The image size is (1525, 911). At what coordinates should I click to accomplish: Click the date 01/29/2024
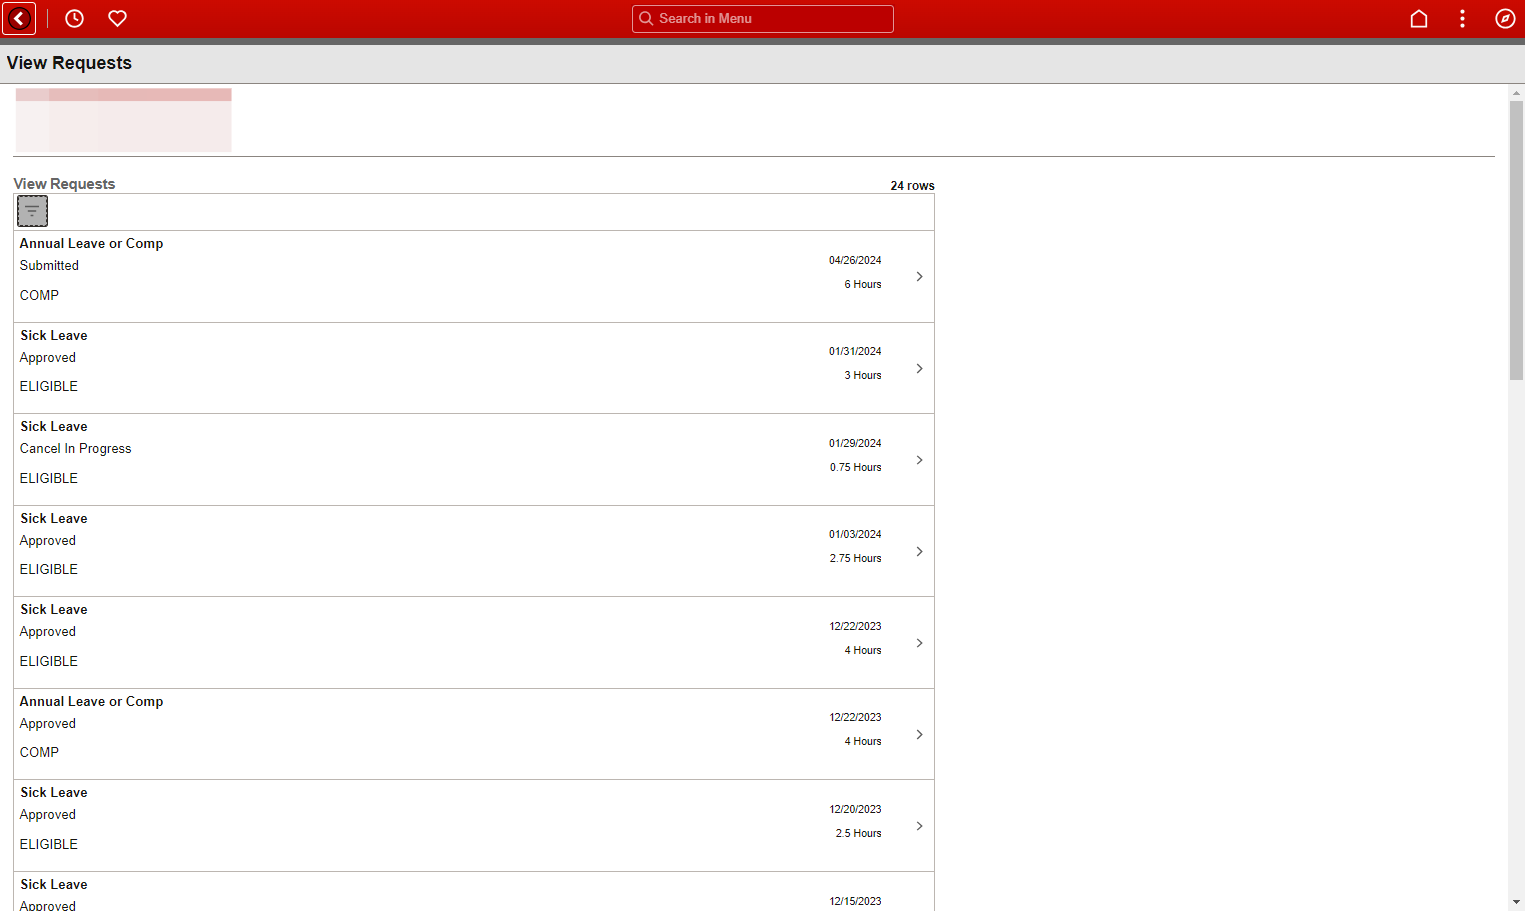coord(855,443)
